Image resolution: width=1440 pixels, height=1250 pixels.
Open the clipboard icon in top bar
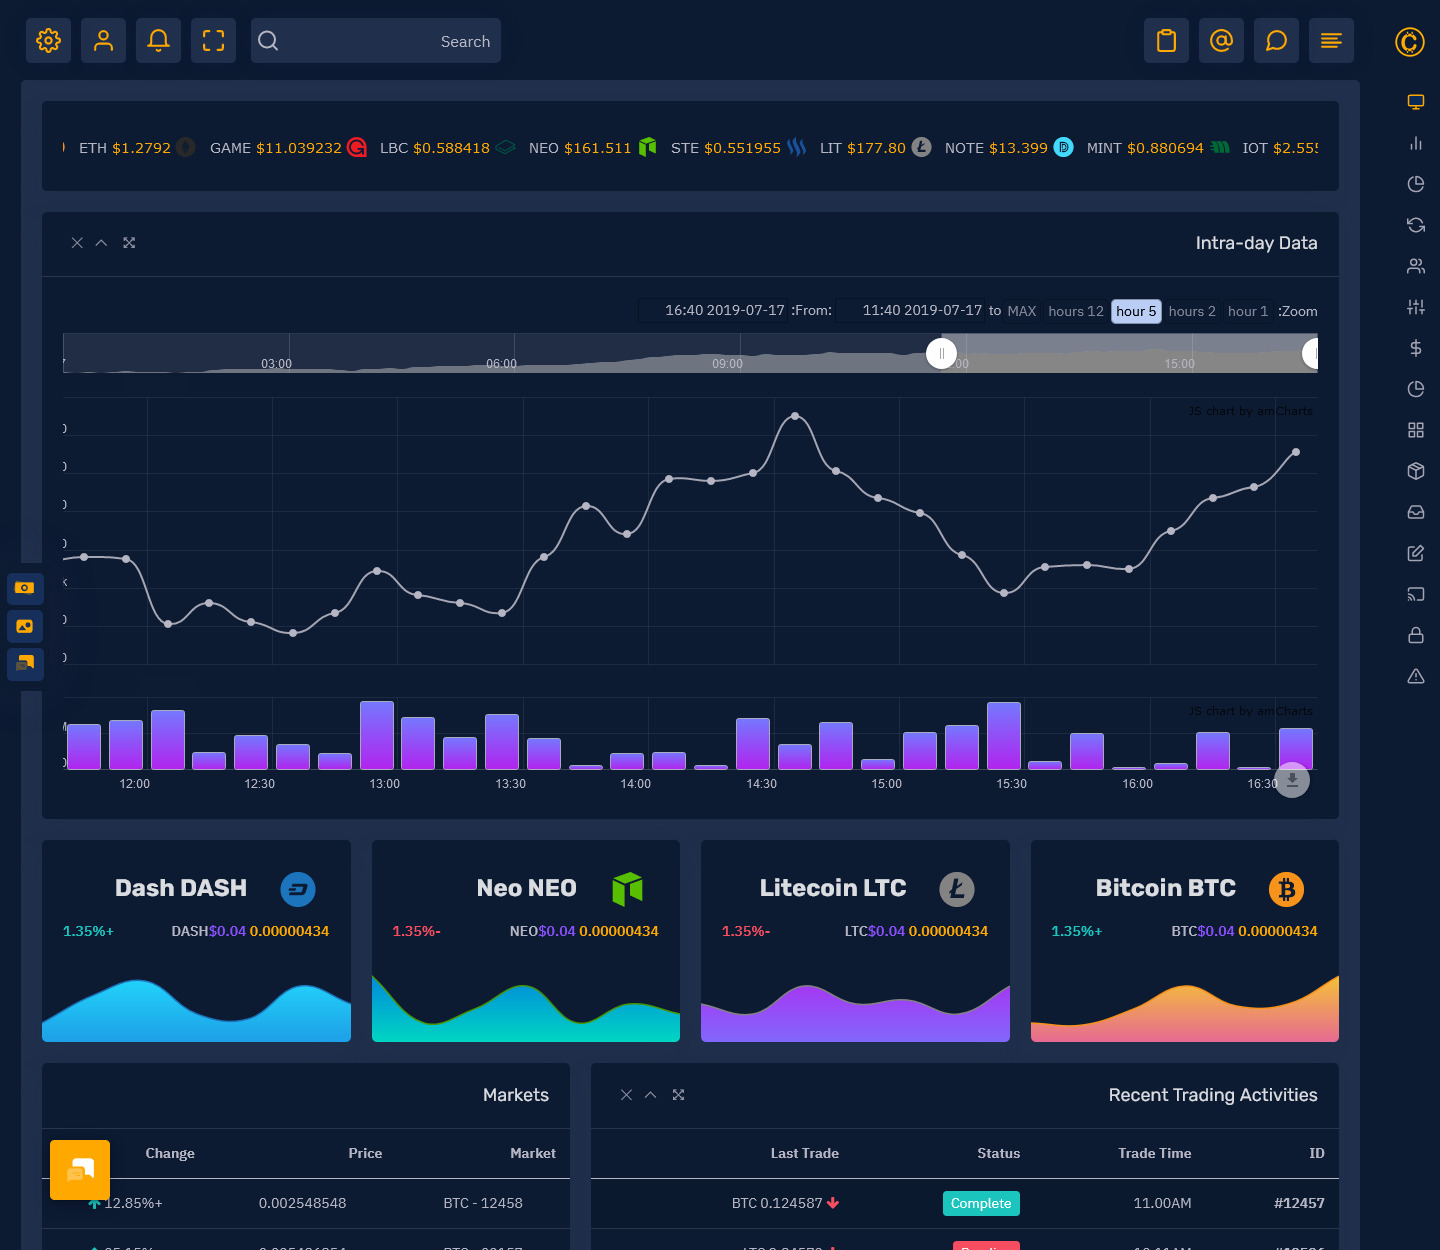point(1166,41)
